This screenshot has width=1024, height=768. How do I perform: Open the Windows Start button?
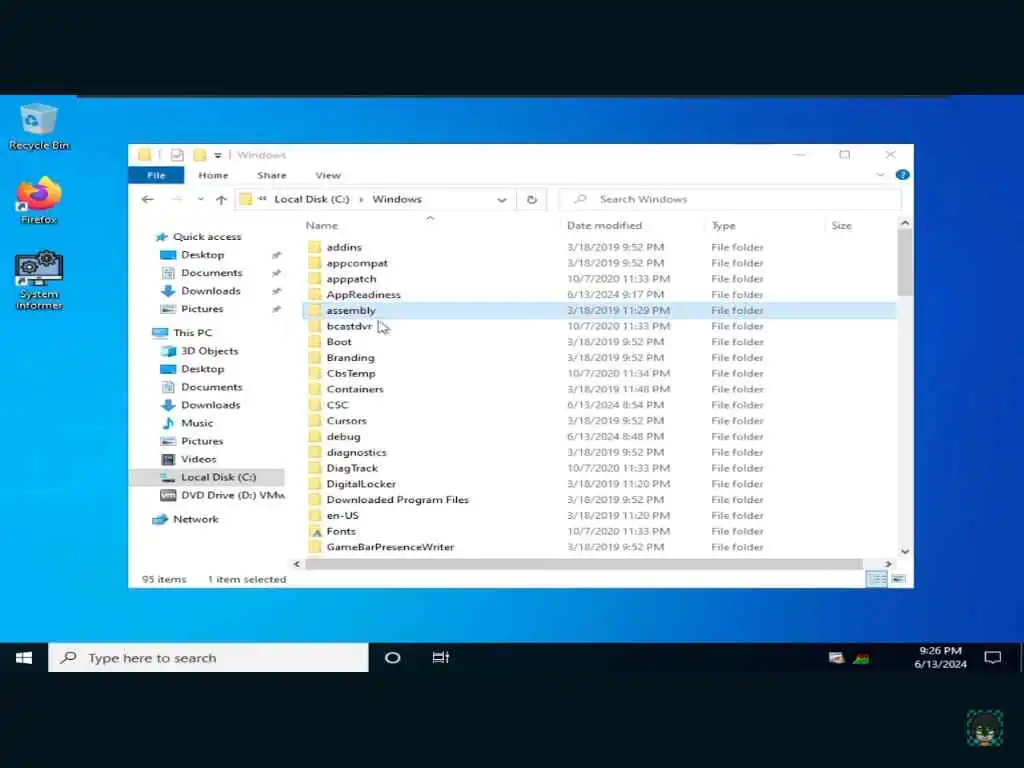coord(24,658)
